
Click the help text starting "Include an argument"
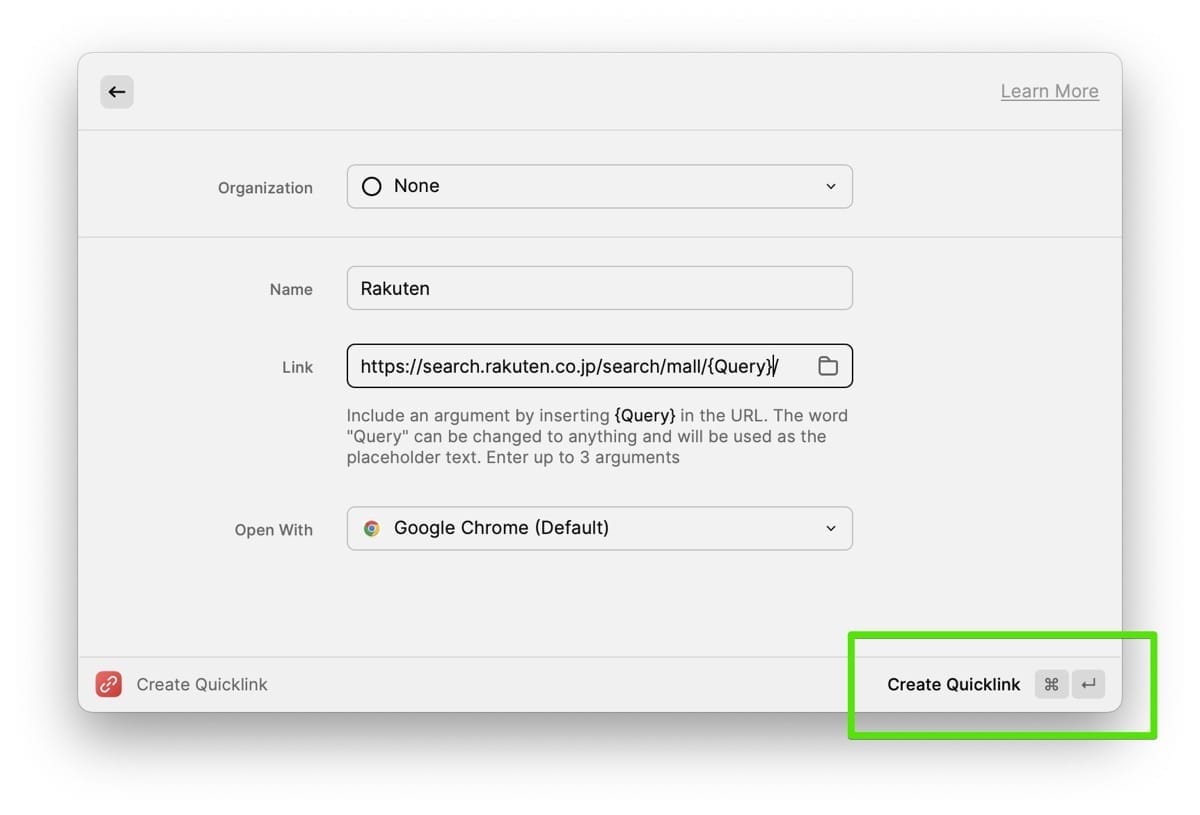[x=597, y=436]
